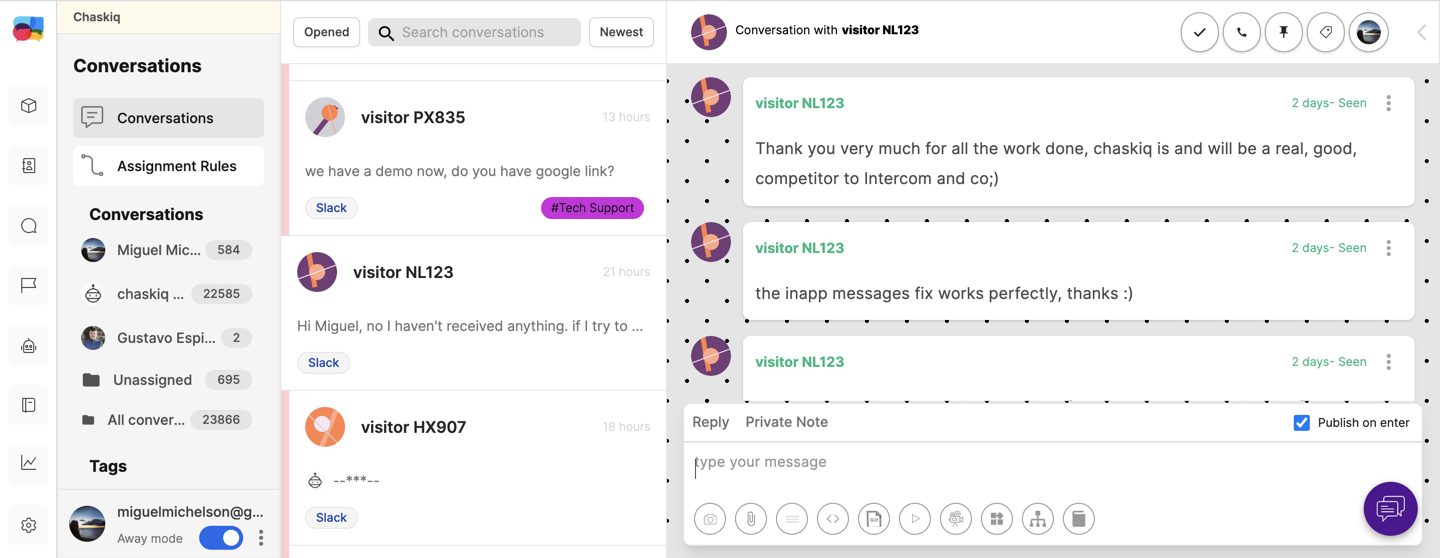Image resolution: width=1440 pixels, height=558 pixels.
Task: Open the reports chart icon in sidebar
Action: [29, 462]
